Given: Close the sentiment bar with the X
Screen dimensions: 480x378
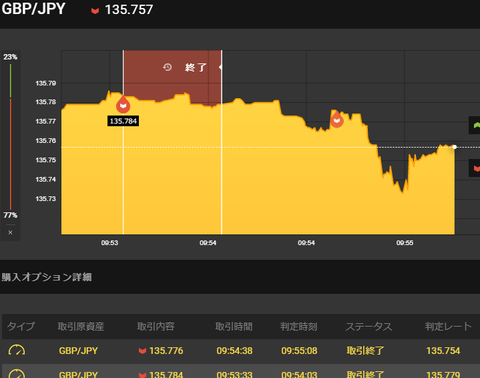Looking at the screenshot, I should pos(10,232).
